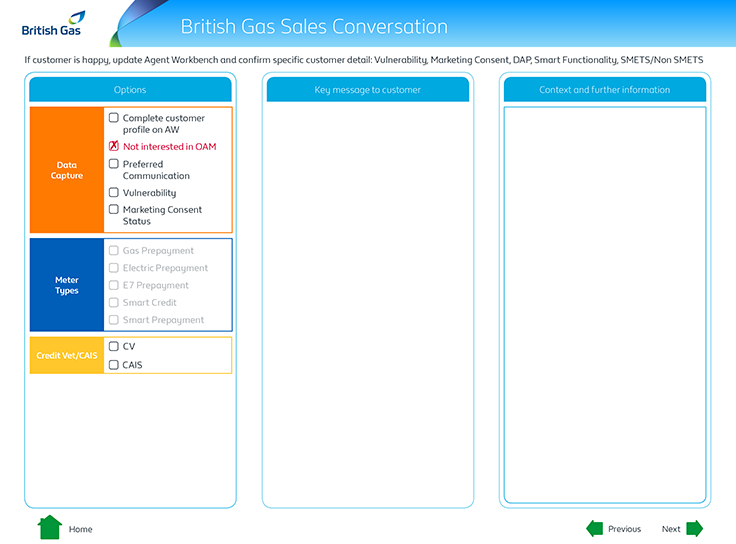This screenshot has height=544, width=736.
Task: Click the green Next arrow icon
Action: tap(694, 529)
